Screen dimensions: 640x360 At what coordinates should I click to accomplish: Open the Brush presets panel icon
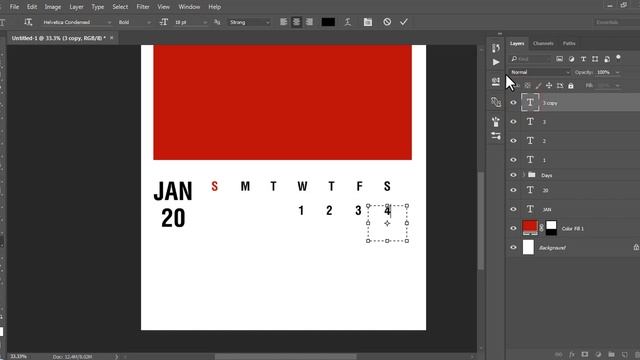496,121
